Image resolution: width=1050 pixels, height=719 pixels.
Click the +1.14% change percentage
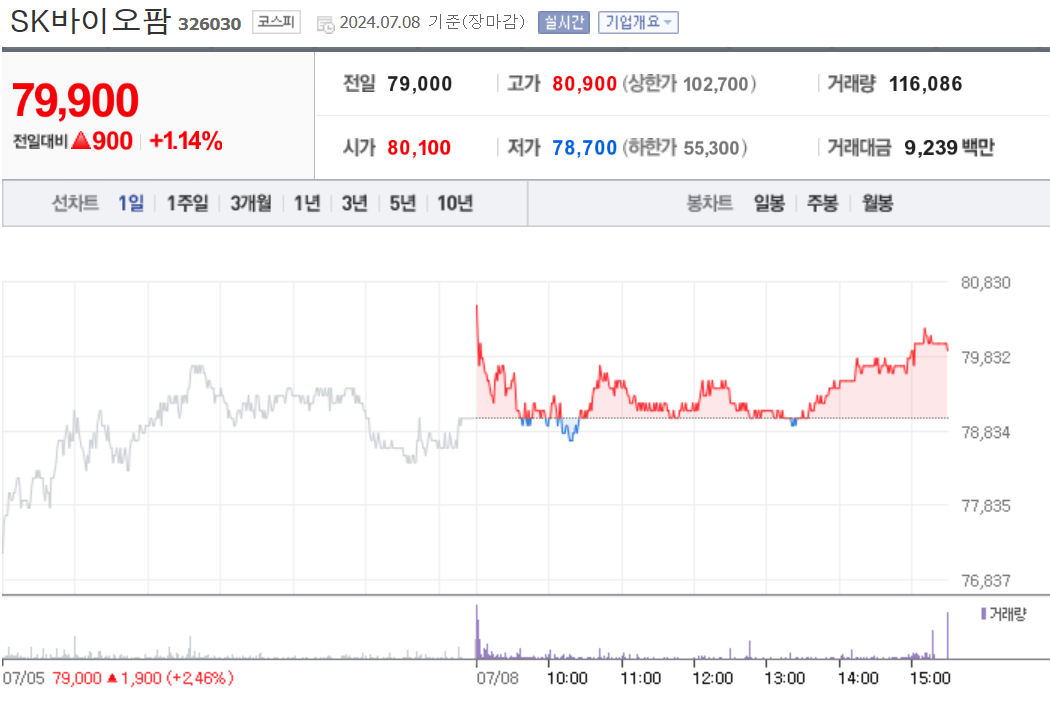pos(185,141)
